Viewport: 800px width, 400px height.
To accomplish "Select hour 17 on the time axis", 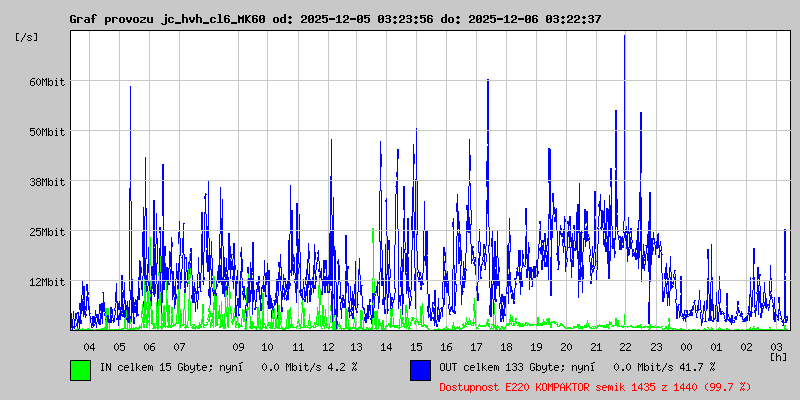I will tap(477, 346).
